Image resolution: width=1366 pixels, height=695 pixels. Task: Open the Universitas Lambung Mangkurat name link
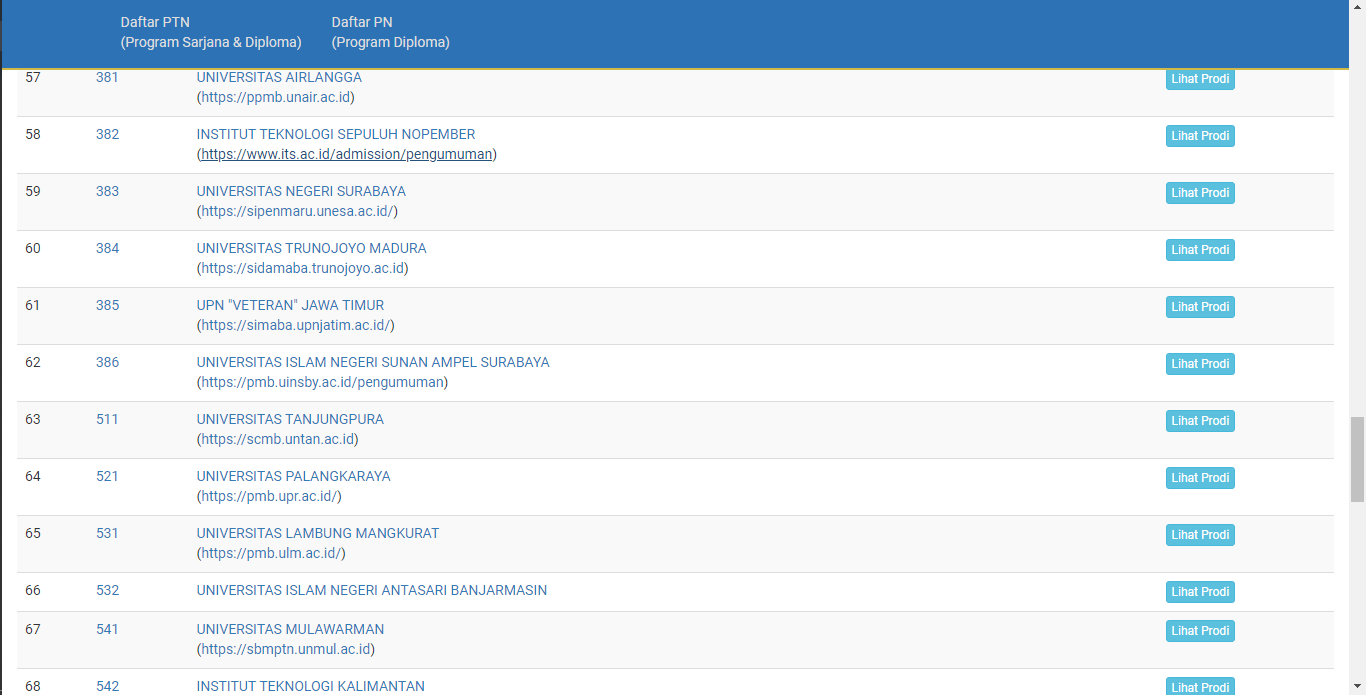[317, 533]
